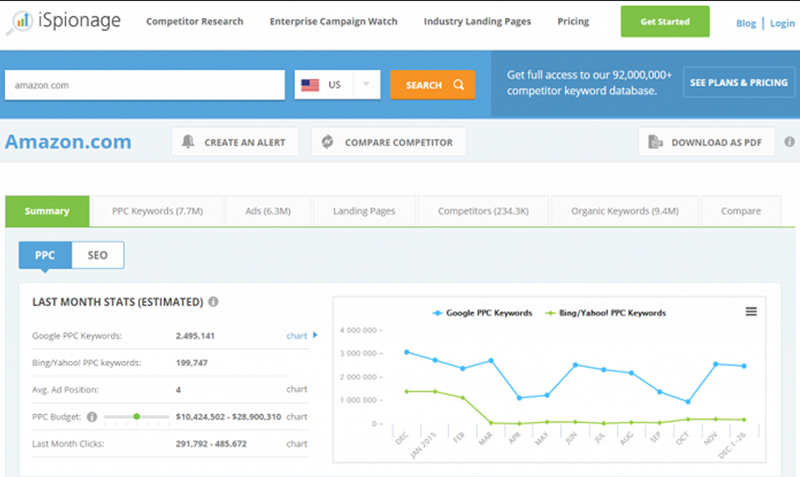Select Ads (6.3M) tab
Viewport: 800px width, 477px height.
point(268,211)
